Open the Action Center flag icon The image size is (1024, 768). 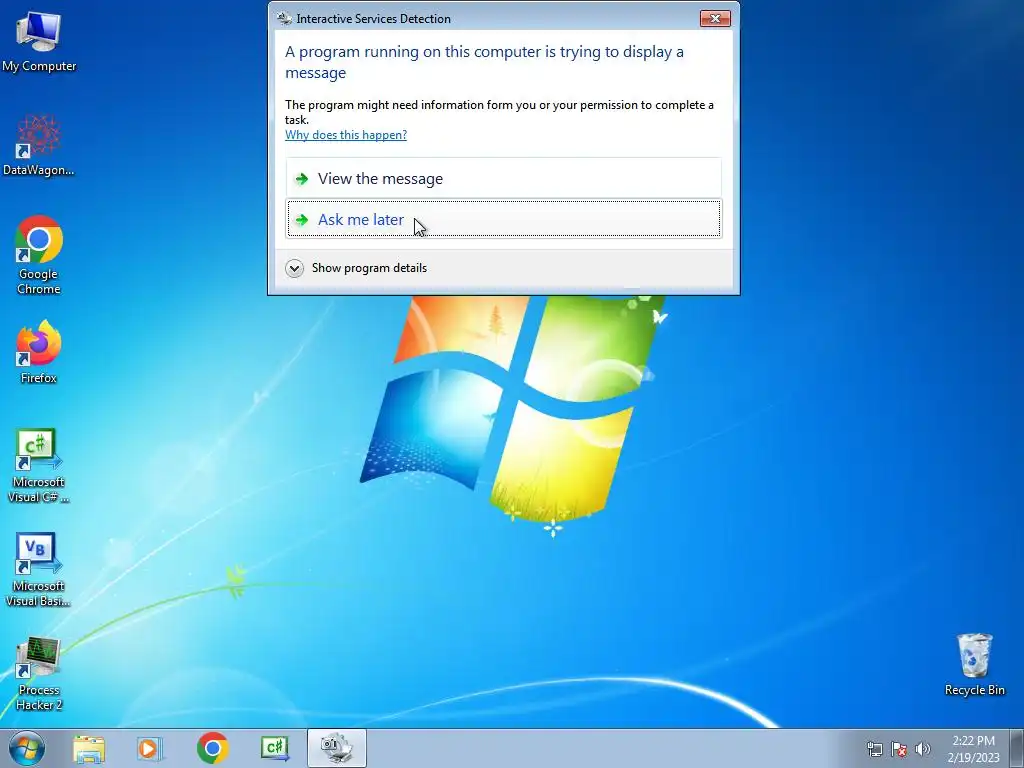point(899,749)
